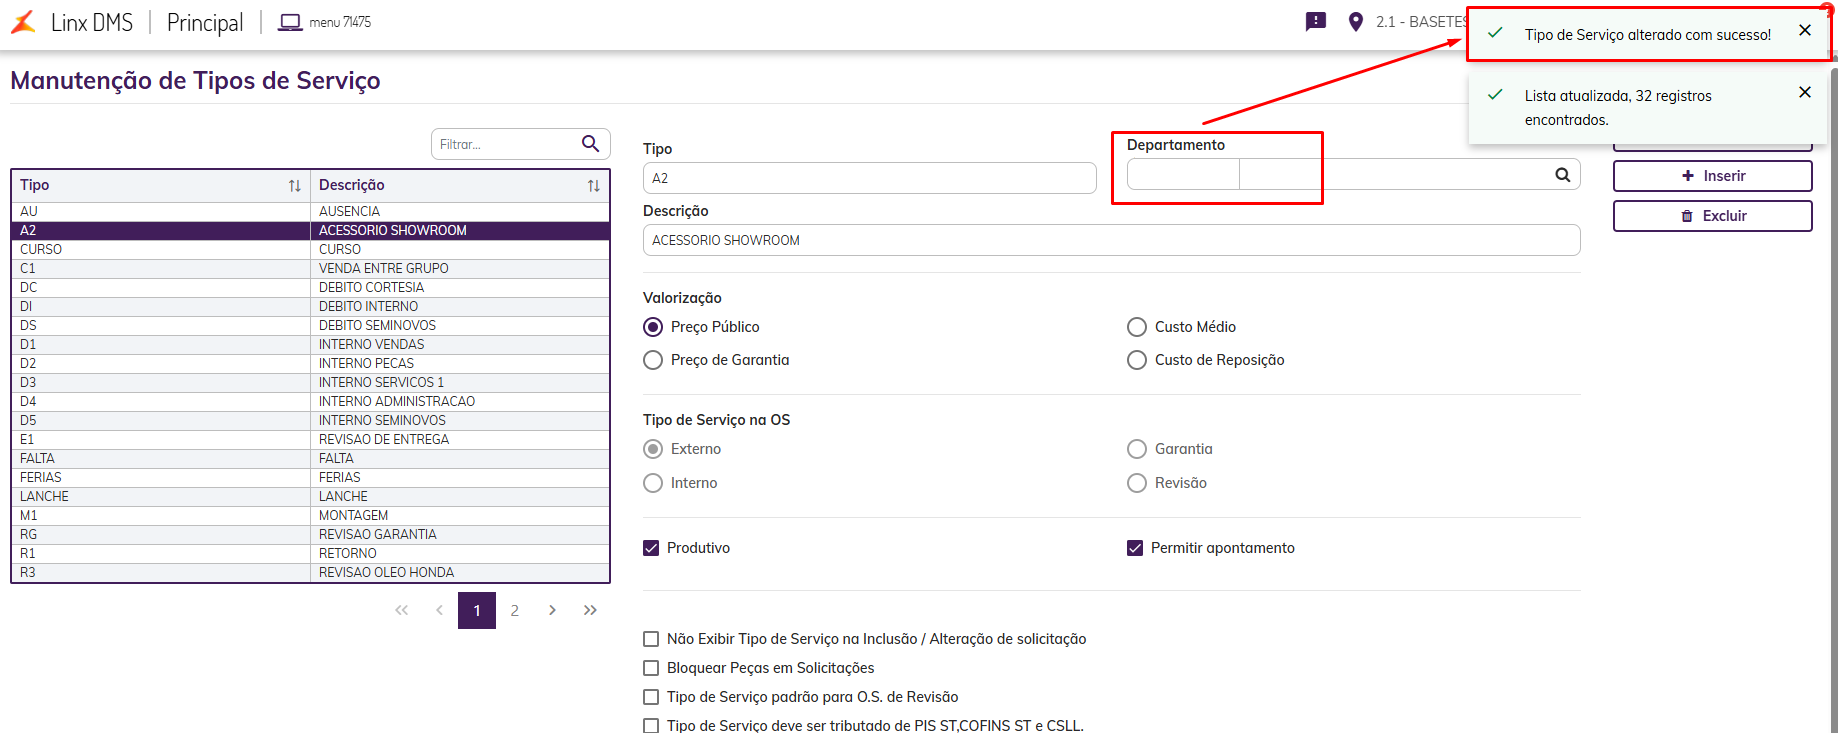
Task: Click the Excluir button
Action: (x=1712, y=216)
